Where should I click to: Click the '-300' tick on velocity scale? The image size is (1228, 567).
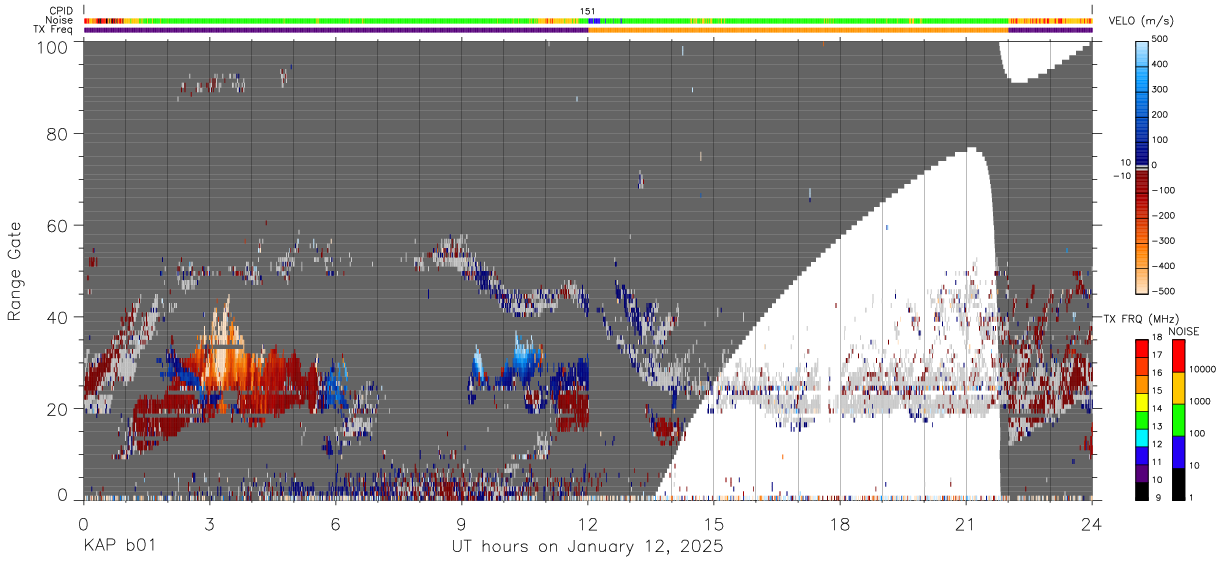[1162, 241]
